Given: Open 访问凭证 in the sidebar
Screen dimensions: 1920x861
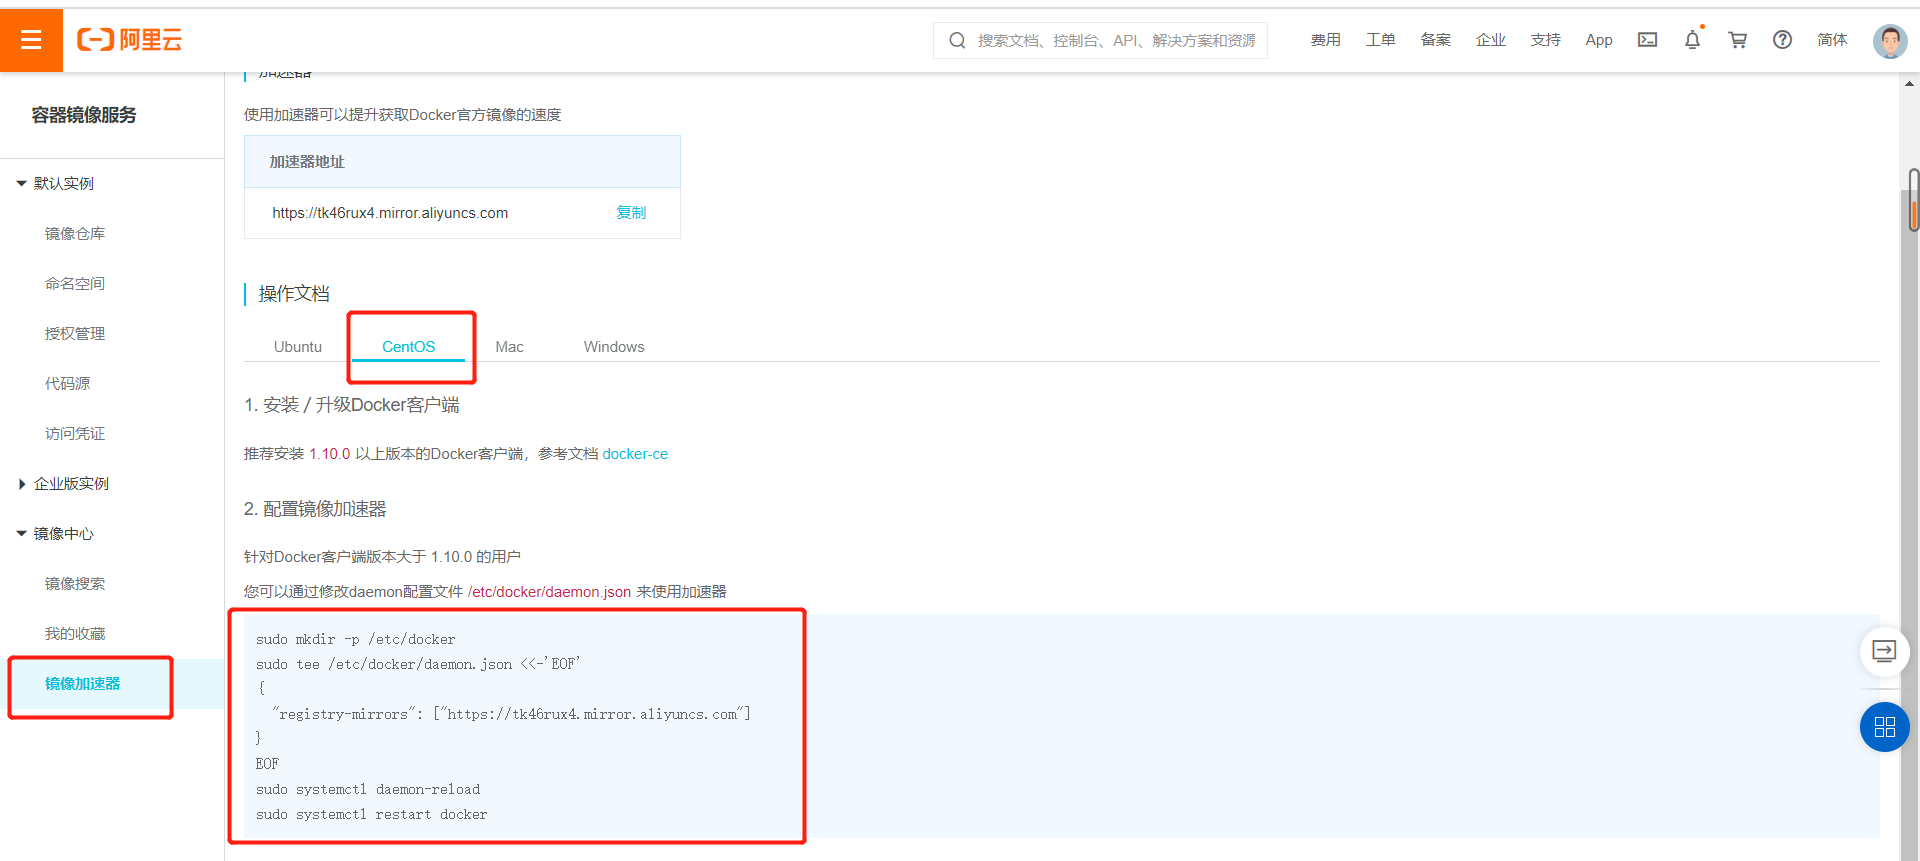Looking at the screenshot, I should [x=75, y=433].
